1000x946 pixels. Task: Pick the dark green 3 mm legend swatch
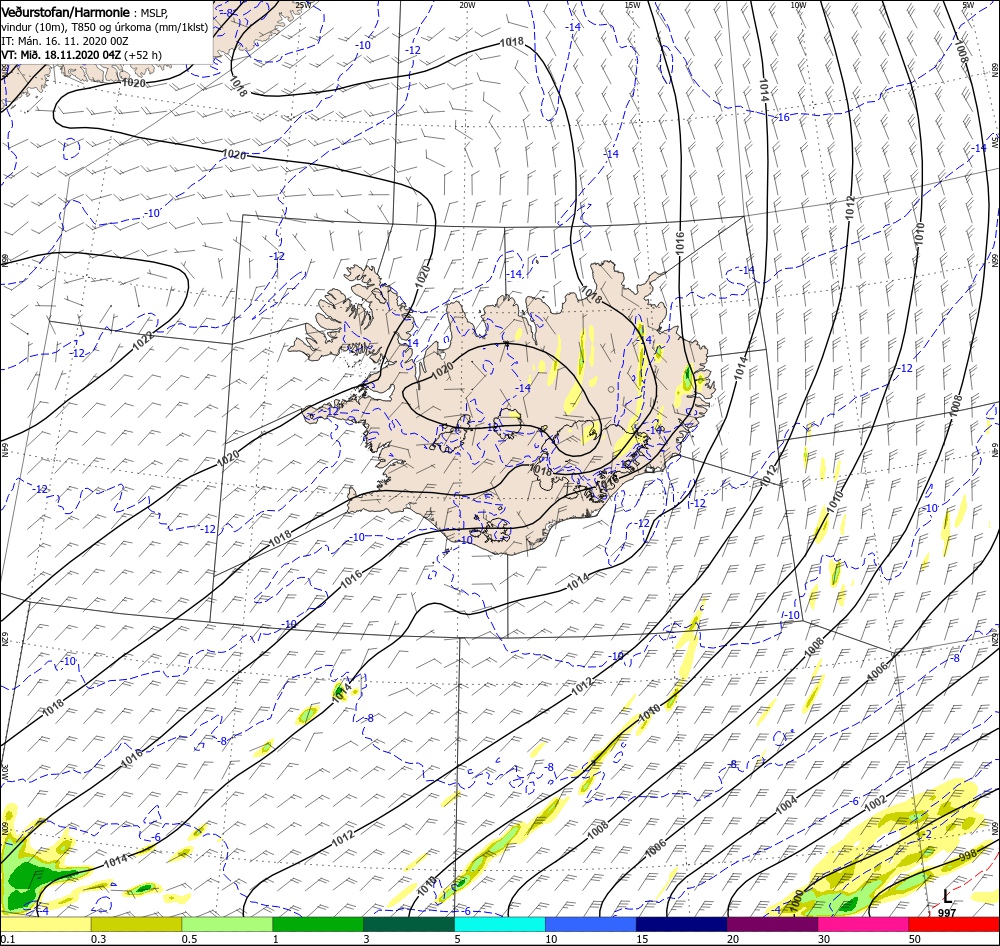(x=409, y=924)
